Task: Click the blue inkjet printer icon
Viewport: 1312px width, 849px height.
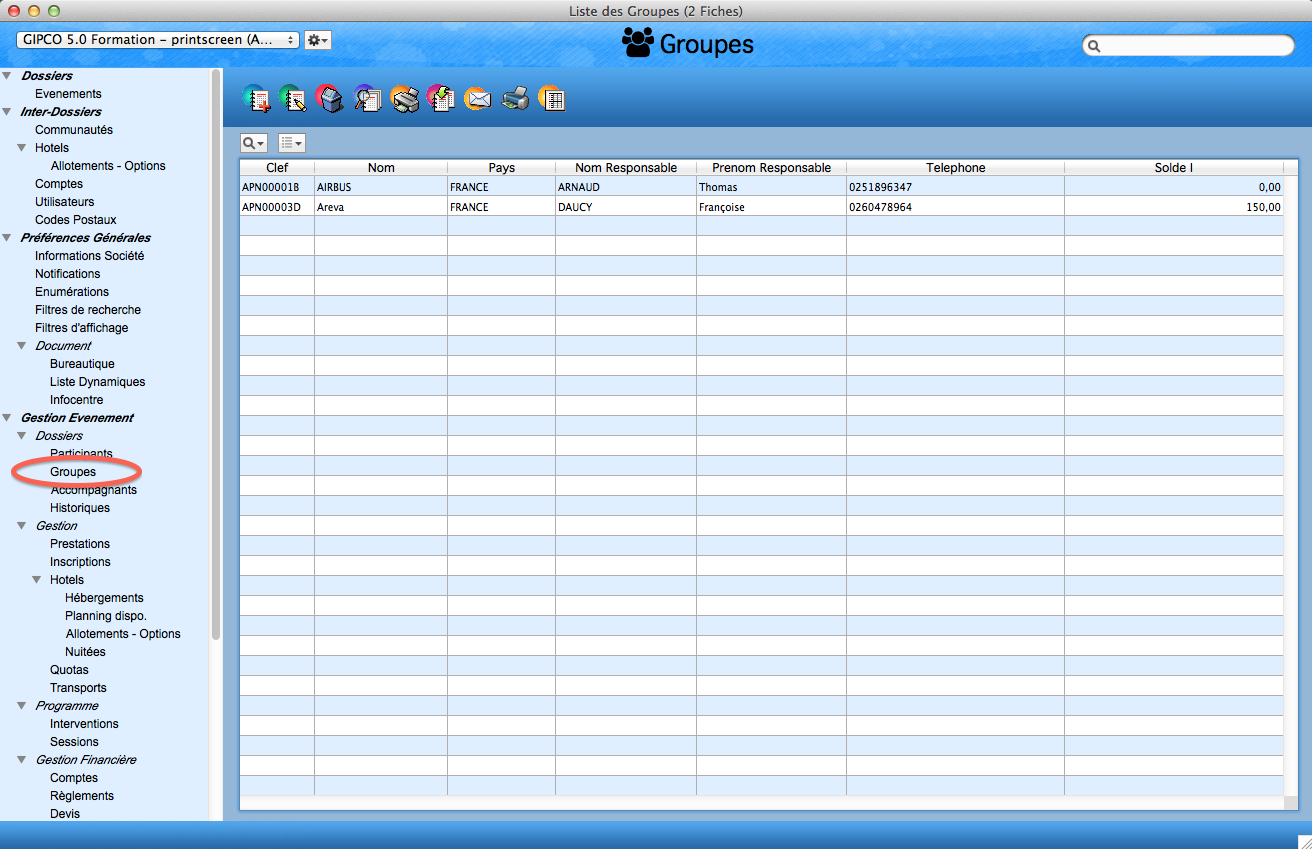Action: [x=515, y=98]
